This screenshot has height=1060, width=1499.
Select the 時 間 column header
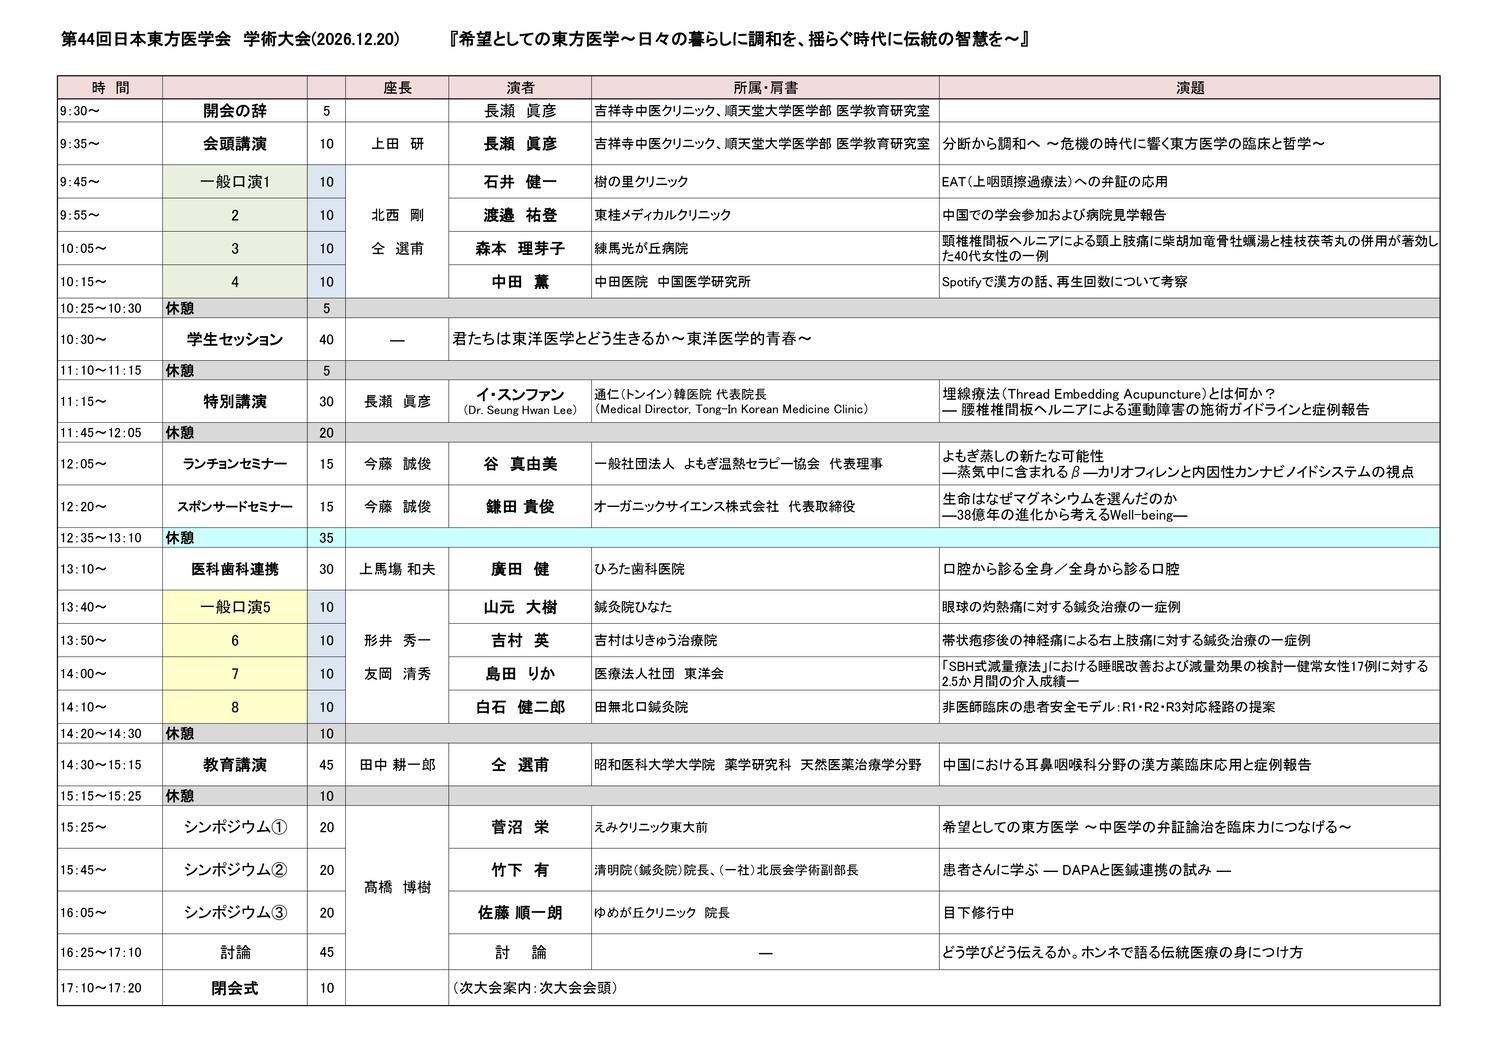click(x=110, y=88)
